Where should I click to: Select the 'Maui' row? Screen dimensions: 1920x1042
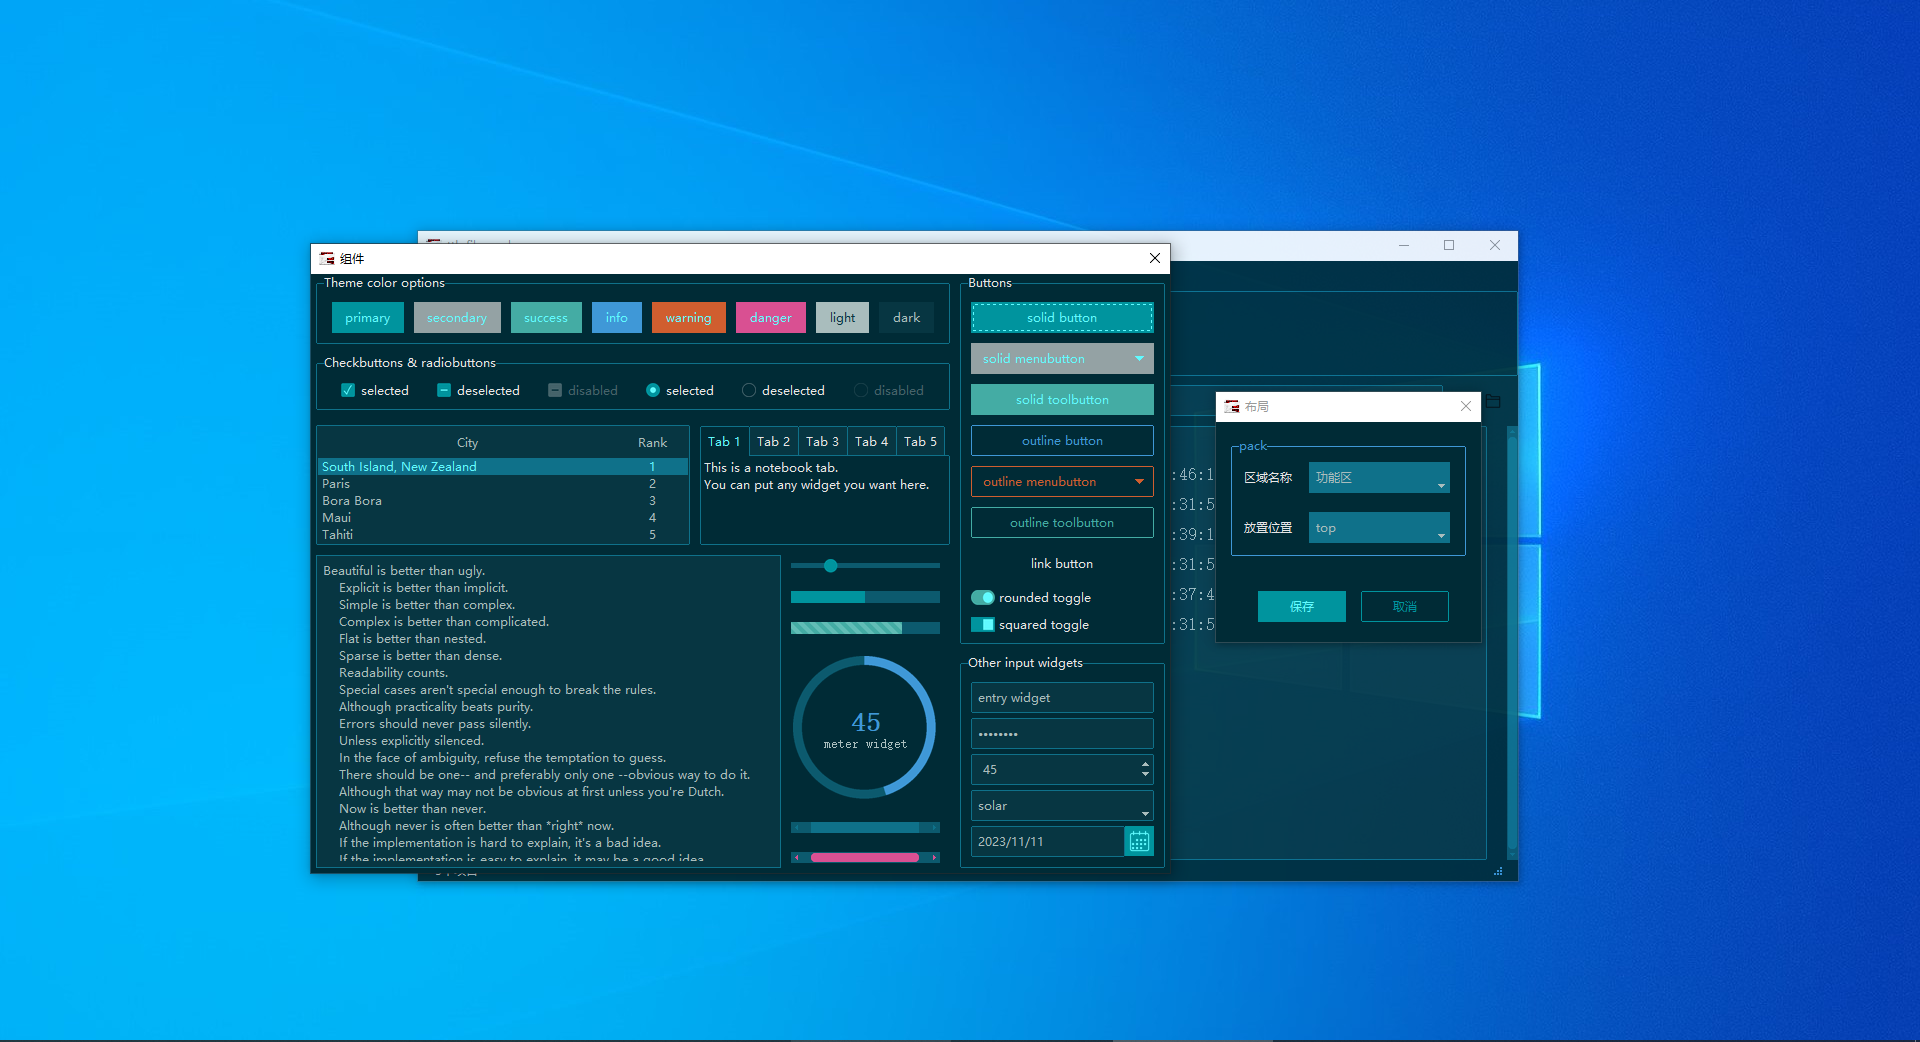[x=503, y=518]
